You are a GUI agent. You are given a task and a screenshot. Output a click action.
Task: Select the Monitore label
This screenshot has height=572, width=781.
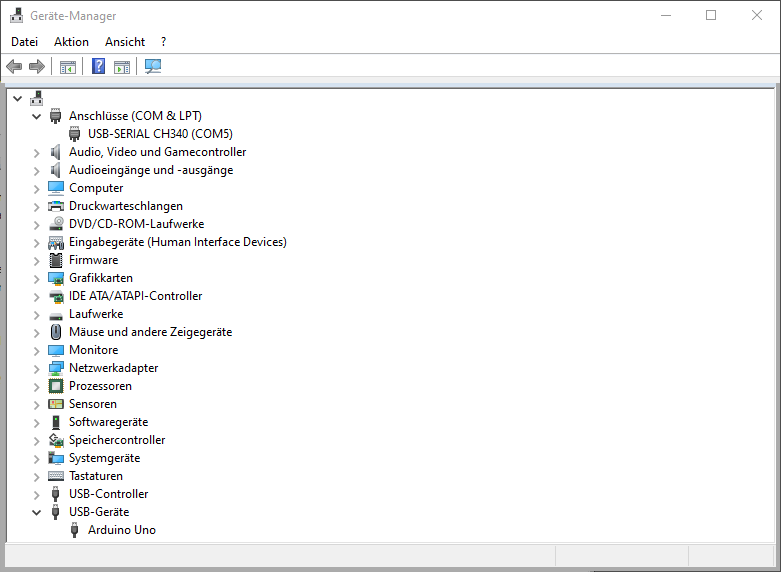point(94,350)
